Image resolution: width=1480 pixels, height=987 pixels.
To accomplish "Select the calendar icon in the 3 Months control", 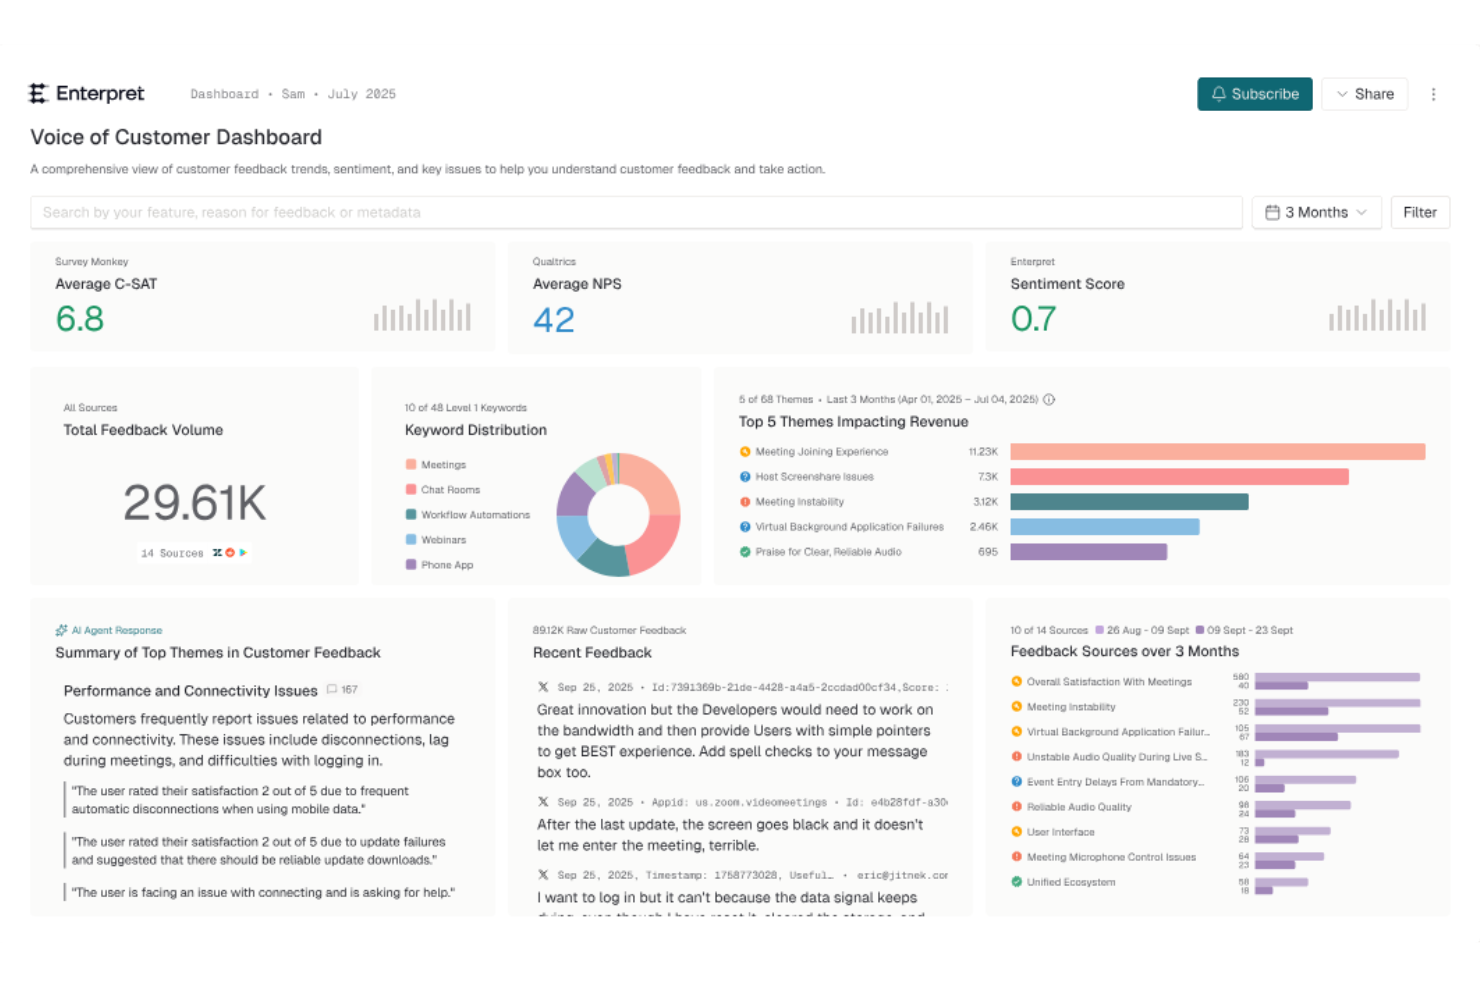I will [x=1272, y=212].
